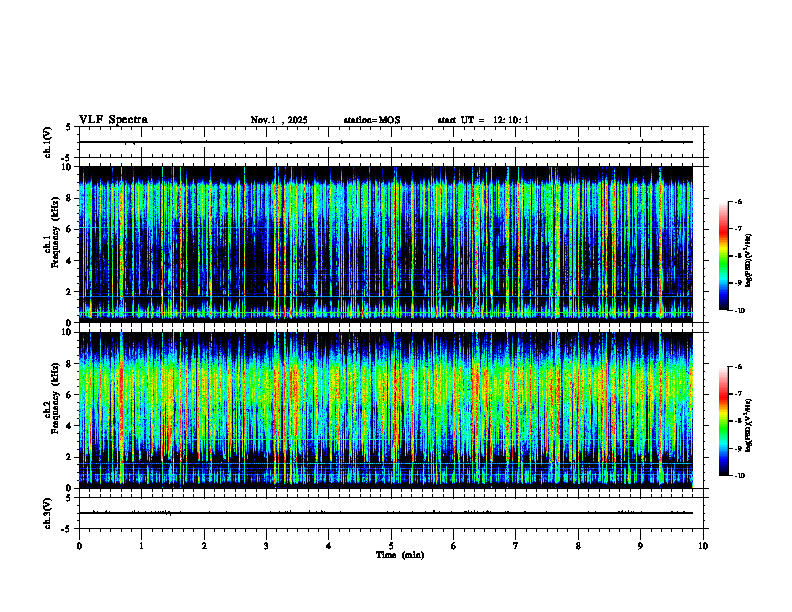
Task: Click time axis tick label "8"
Action: point(578,546)
